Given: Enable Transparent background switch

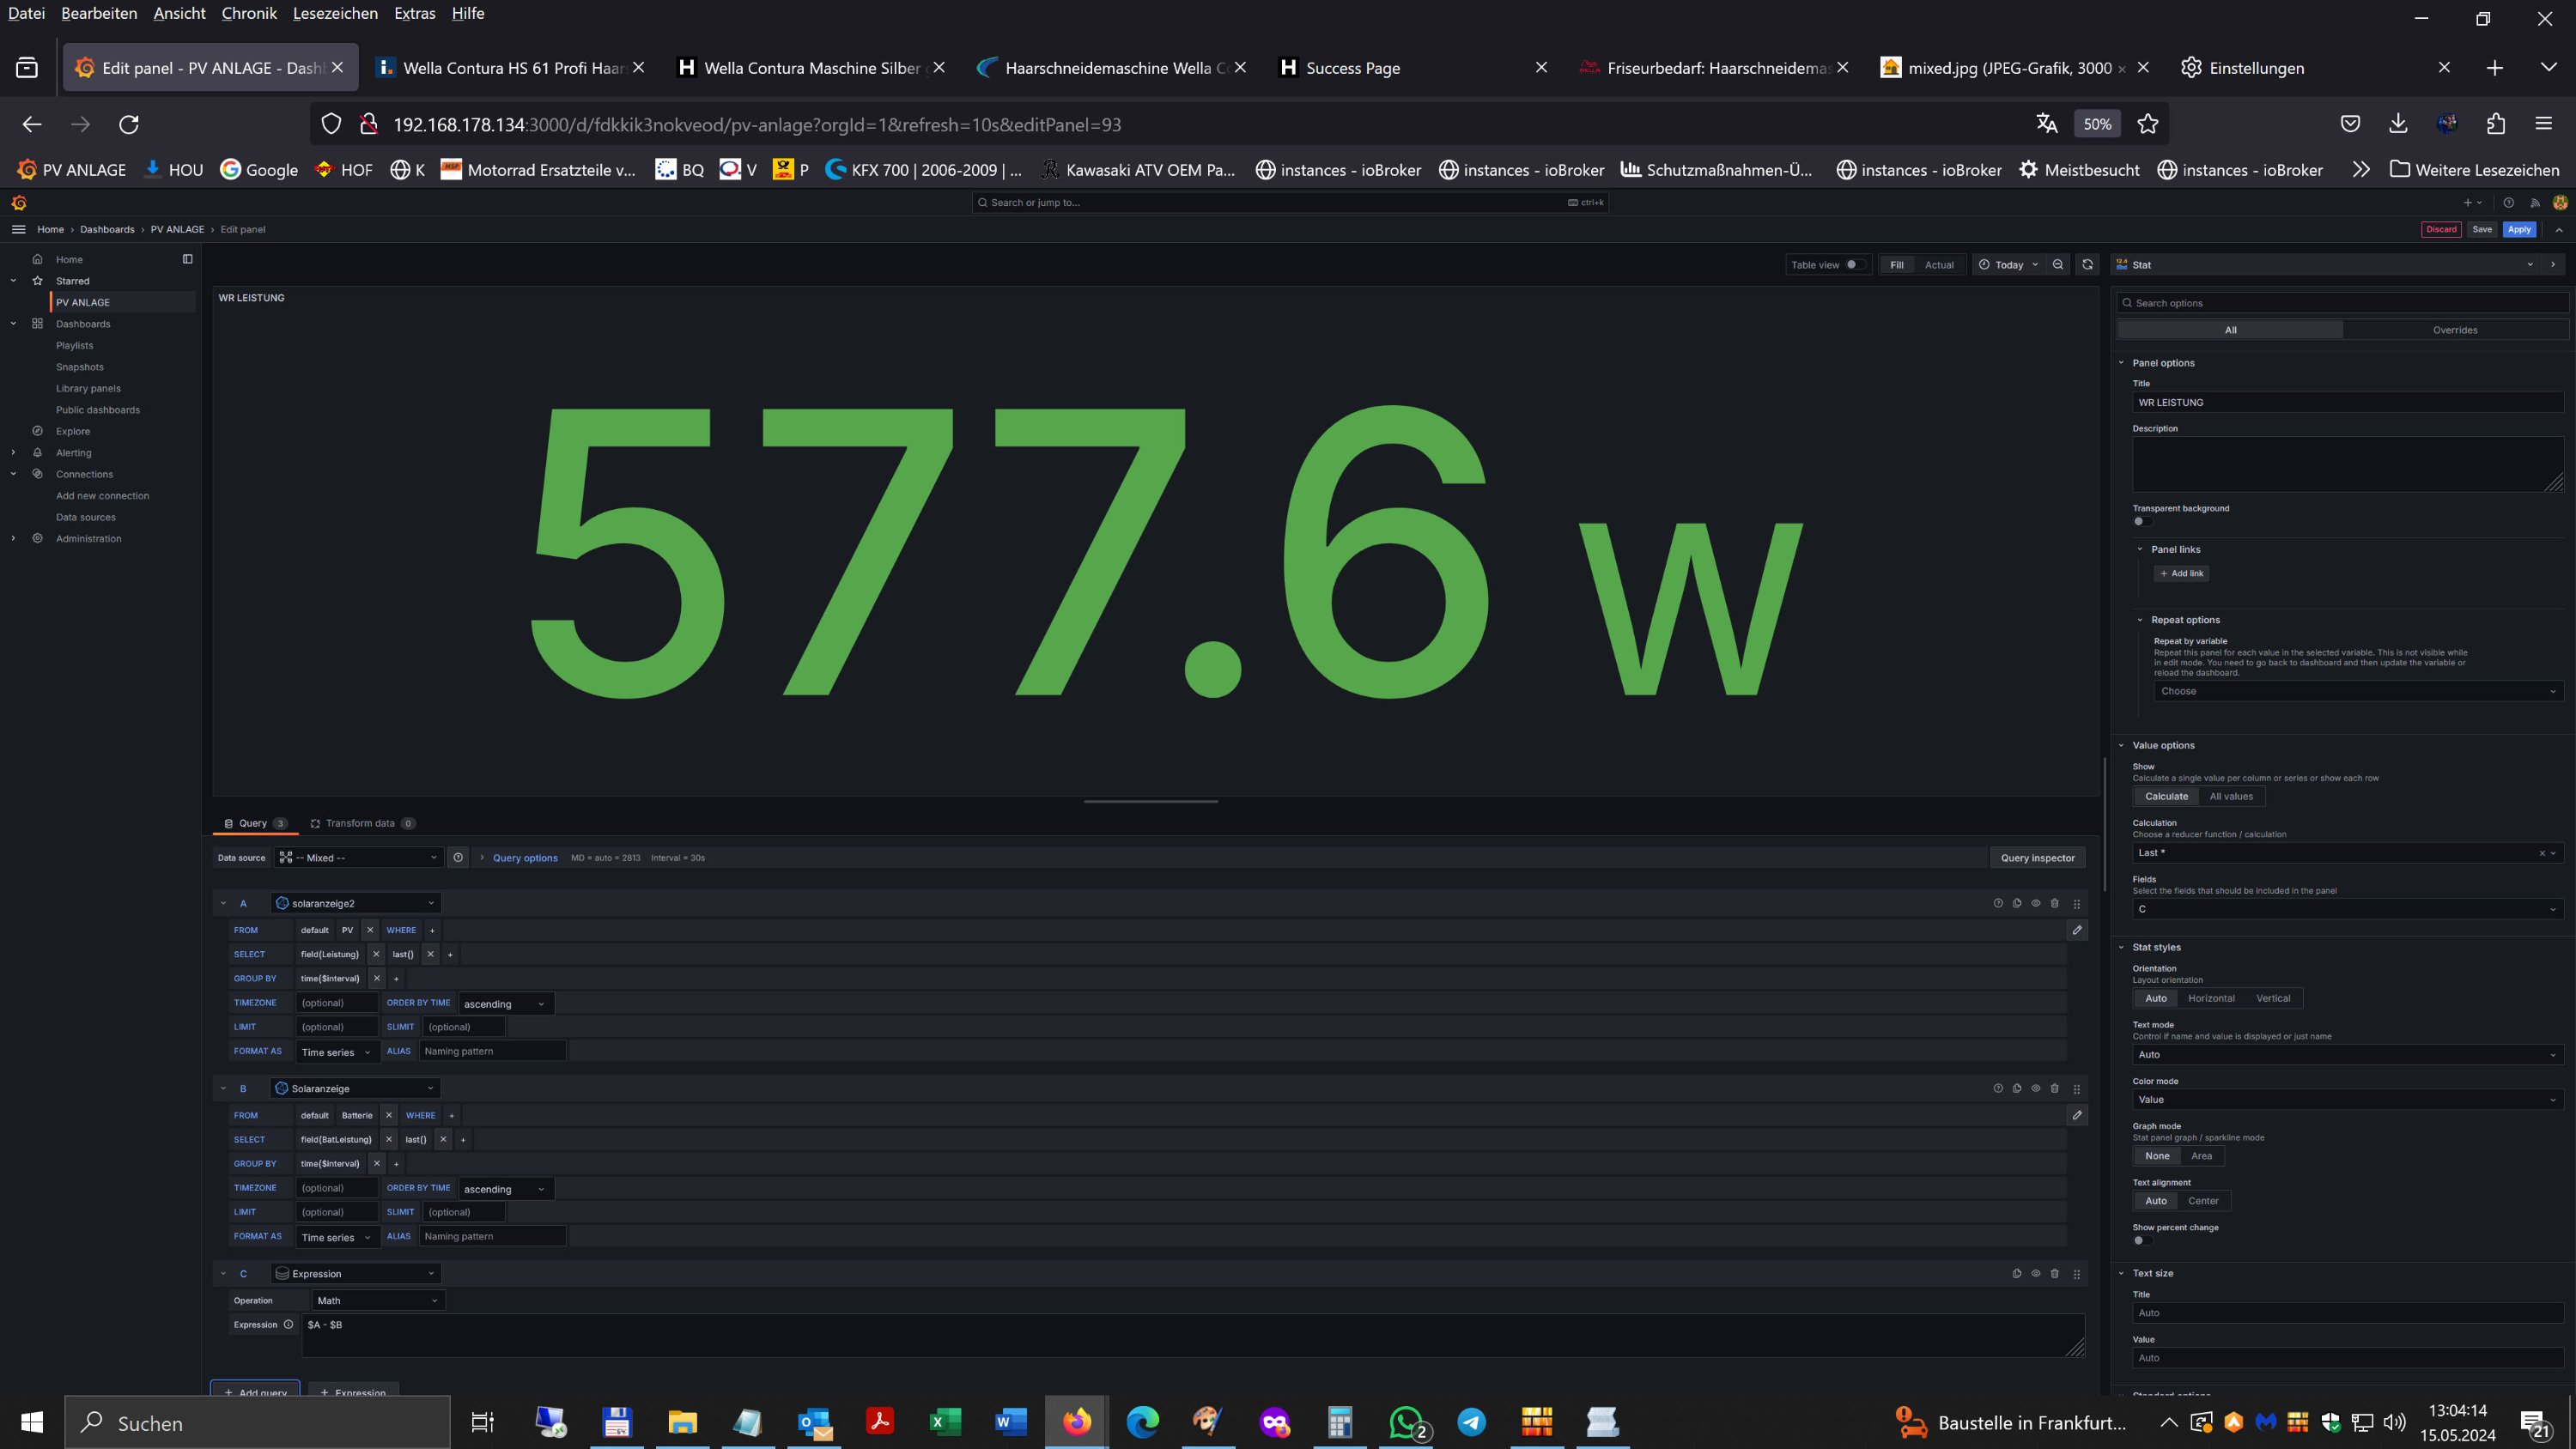Looking at the screenshot, I should pos(2141,521).
